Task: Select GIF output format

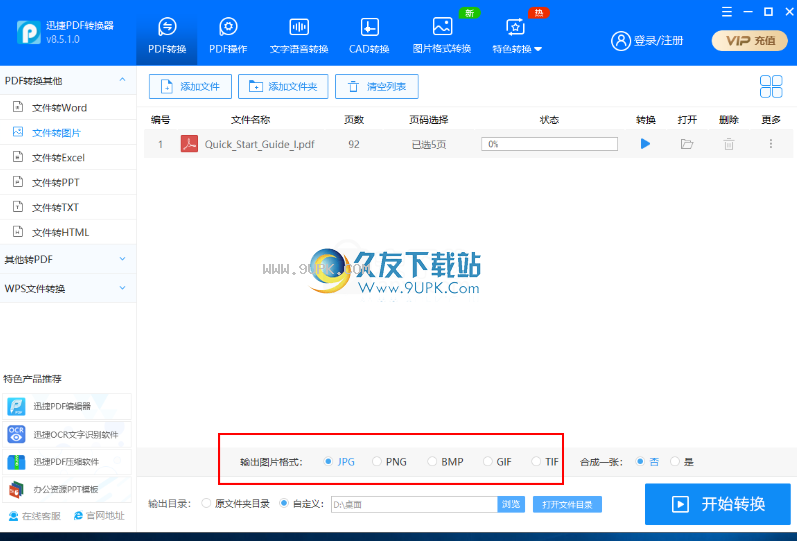Action: [497, 462]
